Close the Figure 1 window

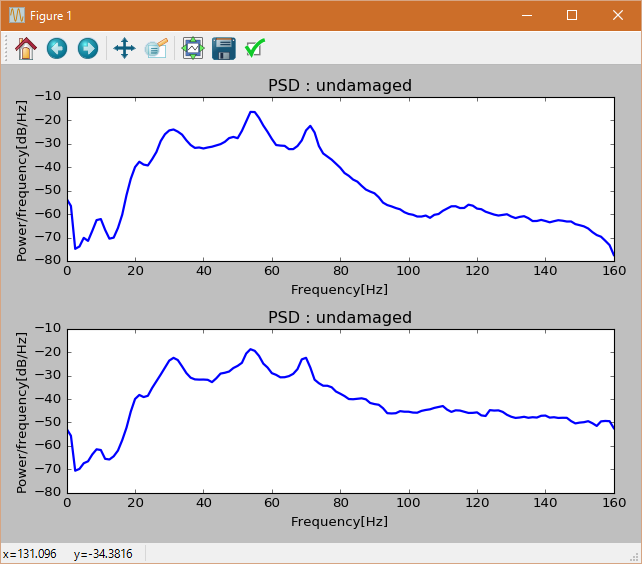(x=618, y=16)
